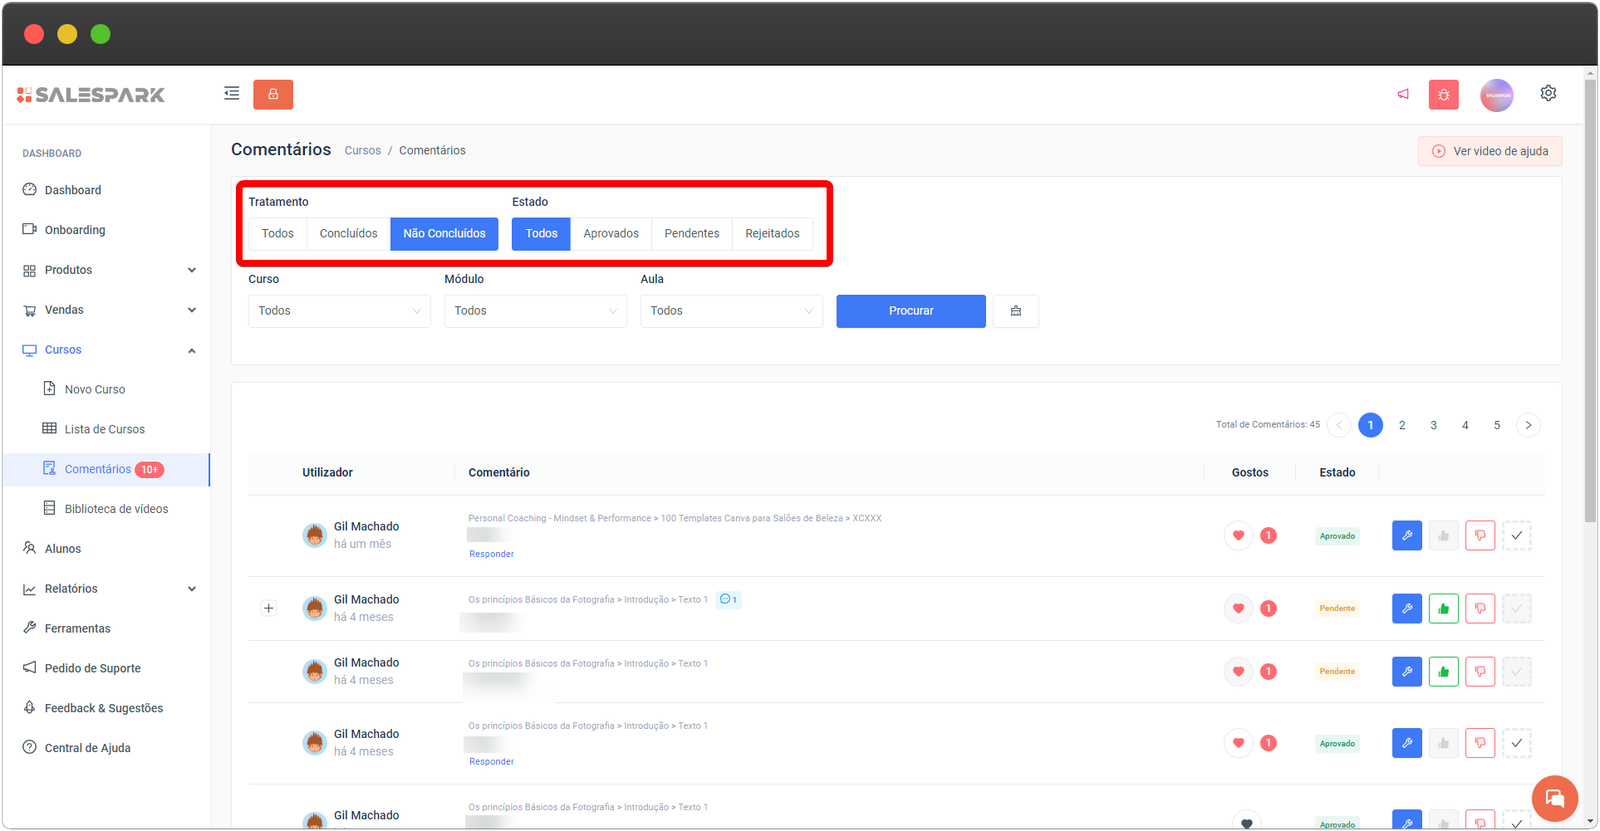This screenshot has width=1600, height=831.
Task: Open the megaphone announcements icon
Action: 1403,94
